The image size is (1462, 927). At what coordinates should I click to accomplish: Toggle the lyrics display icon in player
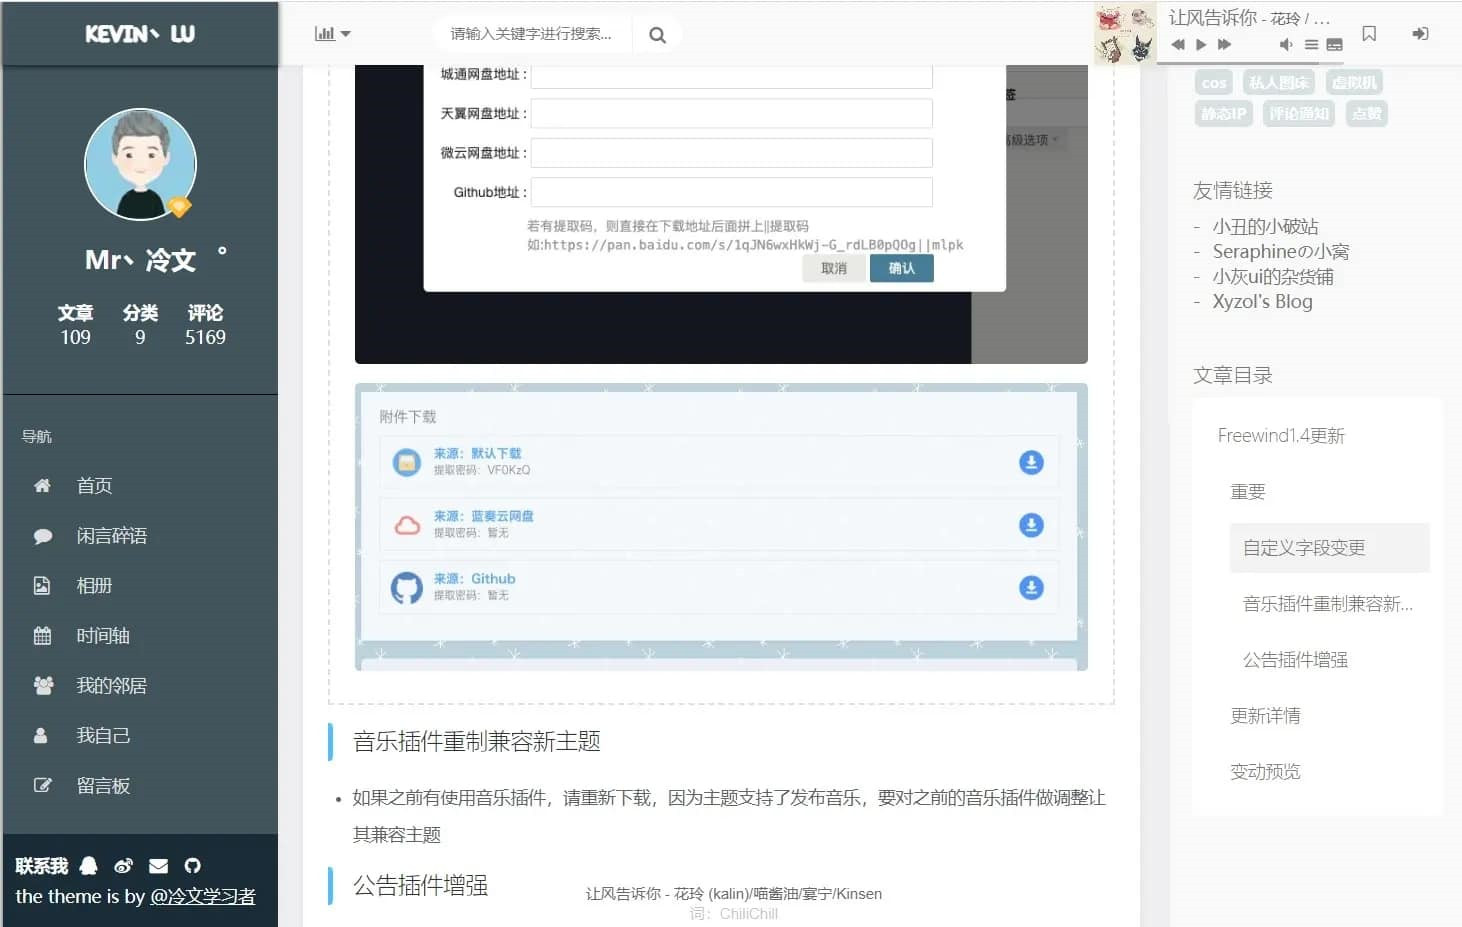(x=1334, y=45)
